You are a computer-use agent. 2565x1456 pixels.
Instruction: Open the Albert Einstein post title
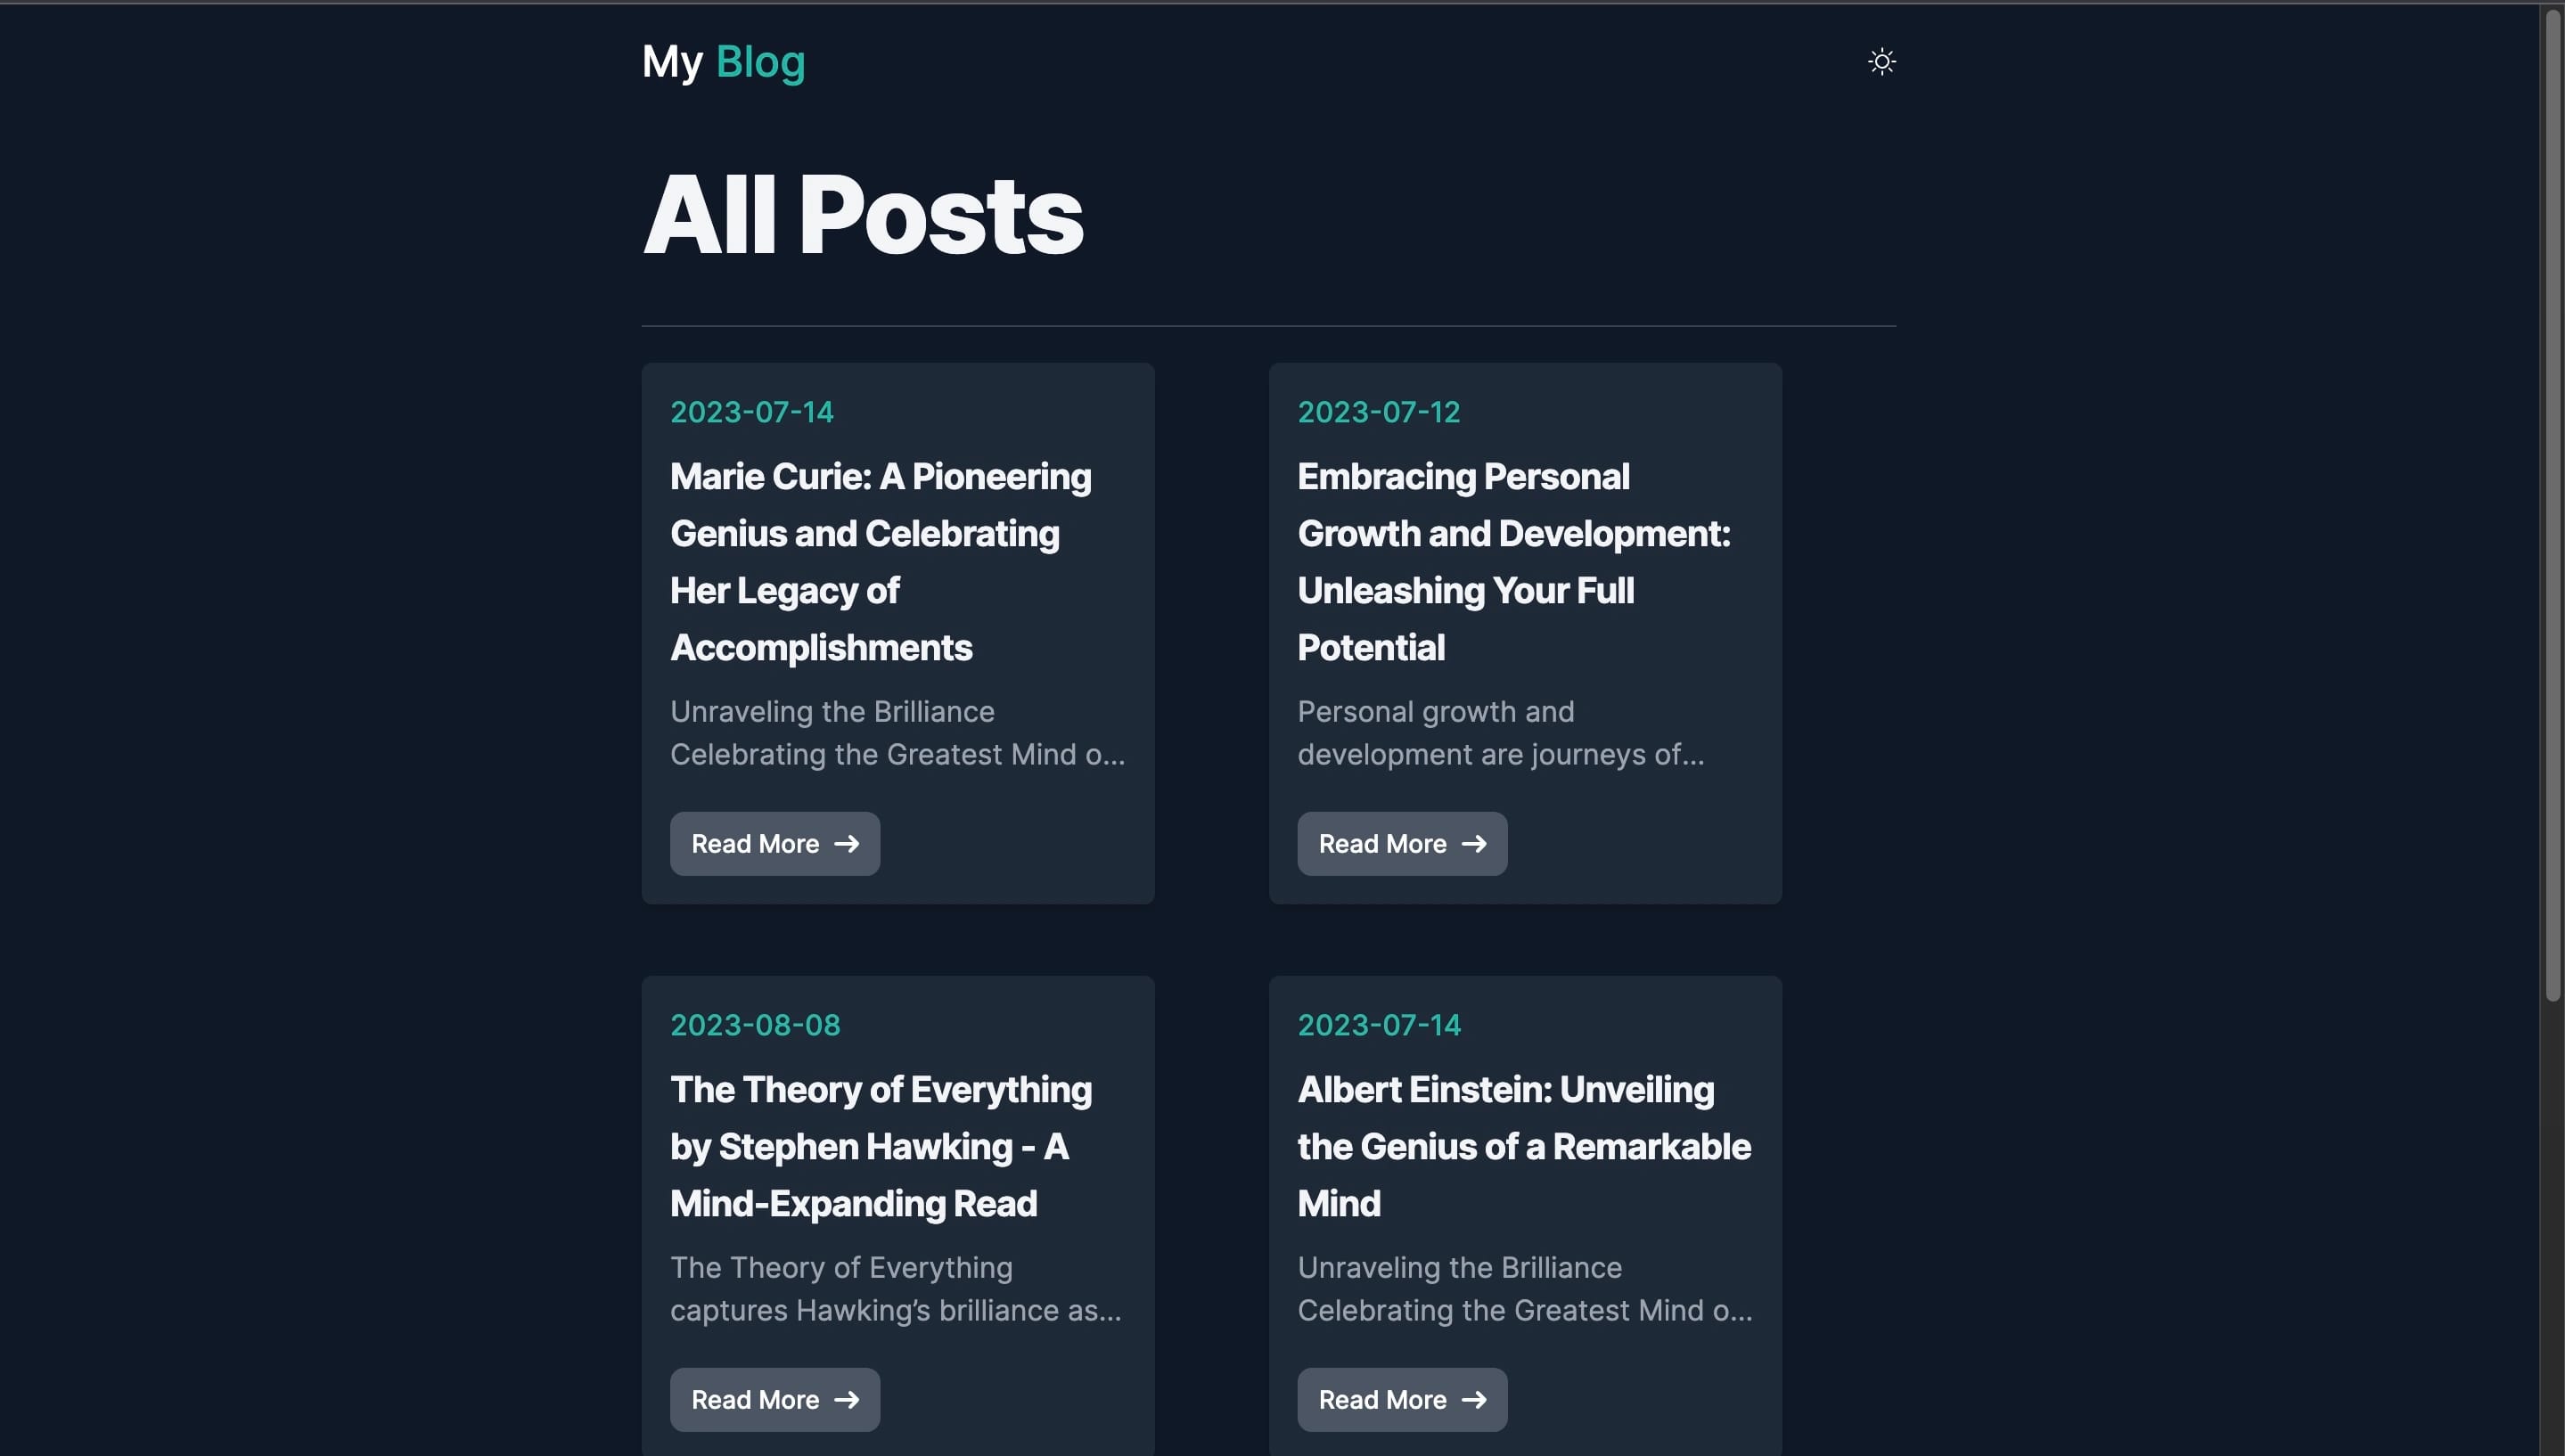coord(1523,1146)
